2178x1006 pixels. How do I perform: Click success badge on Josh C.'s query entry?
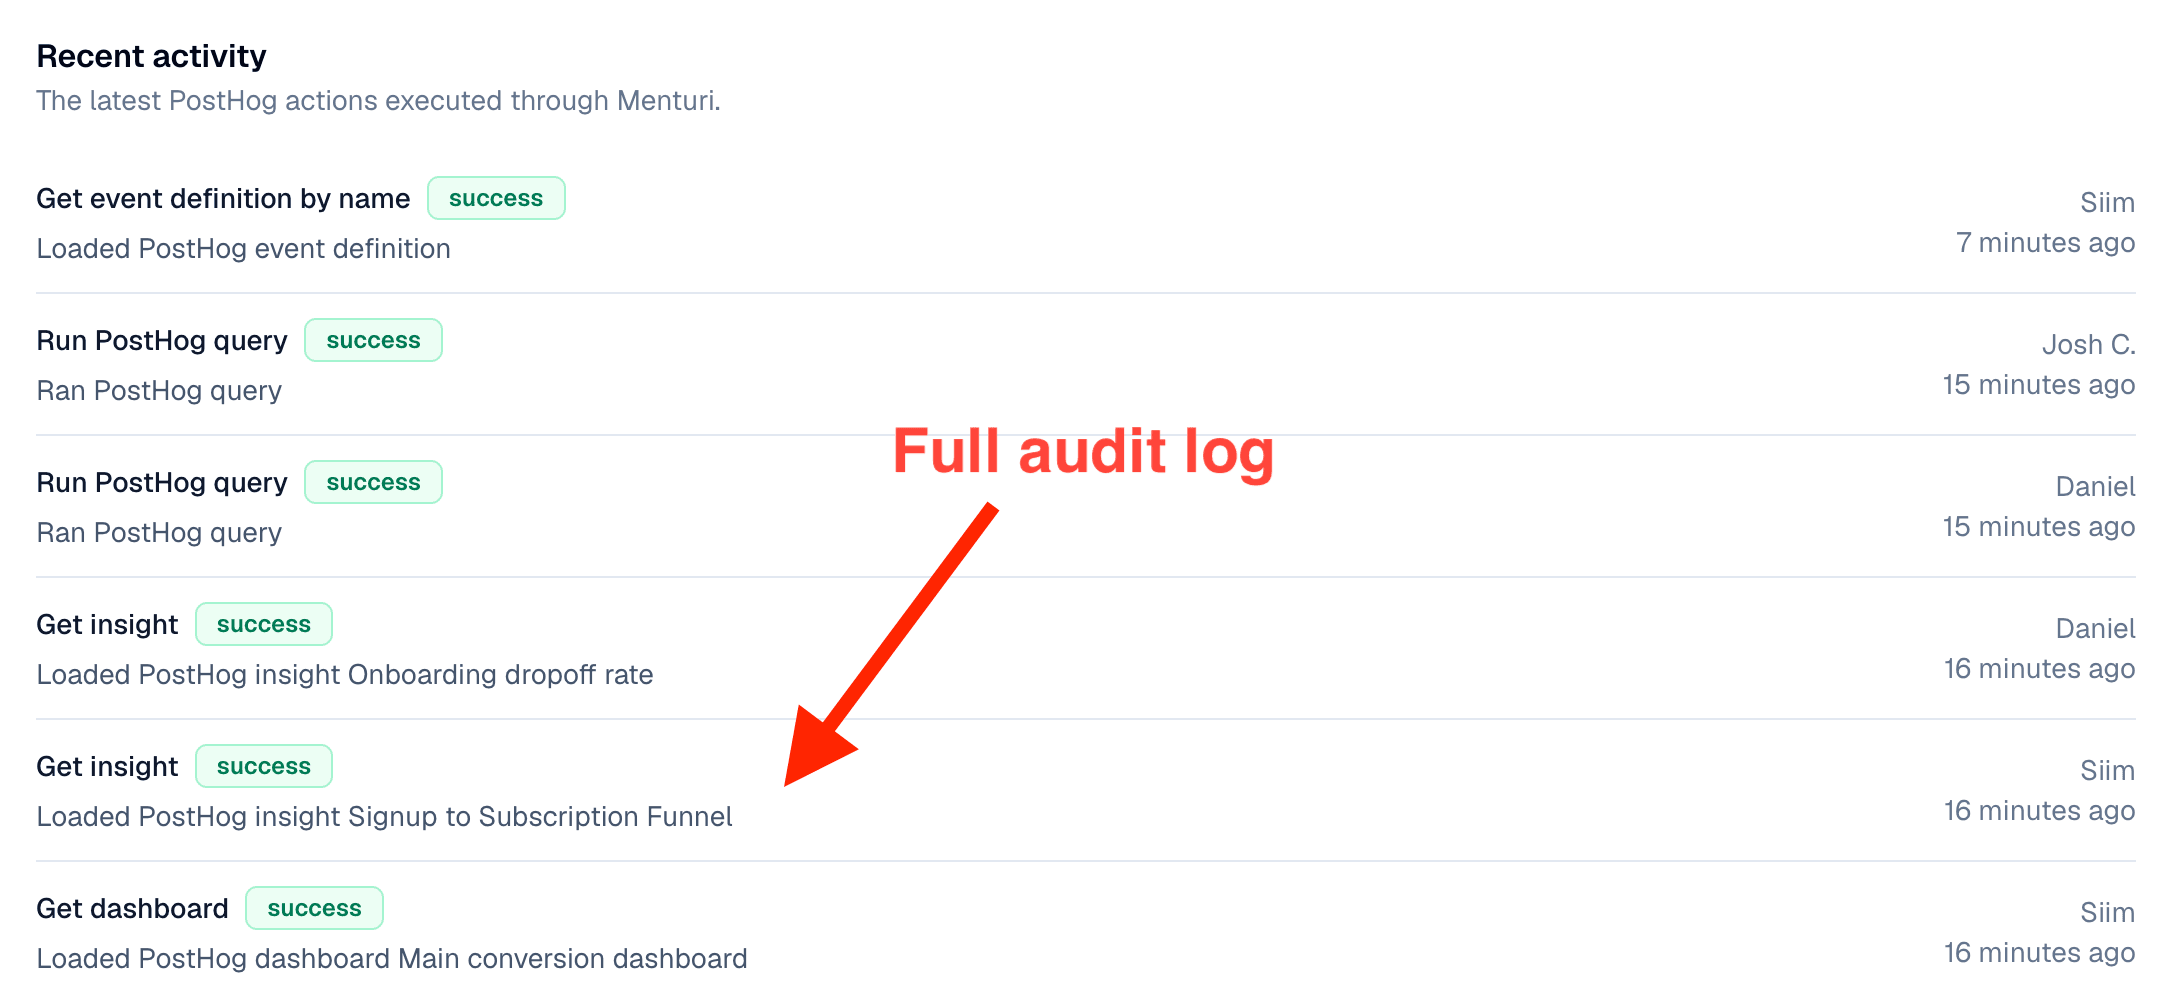click(x=373, y=341)
